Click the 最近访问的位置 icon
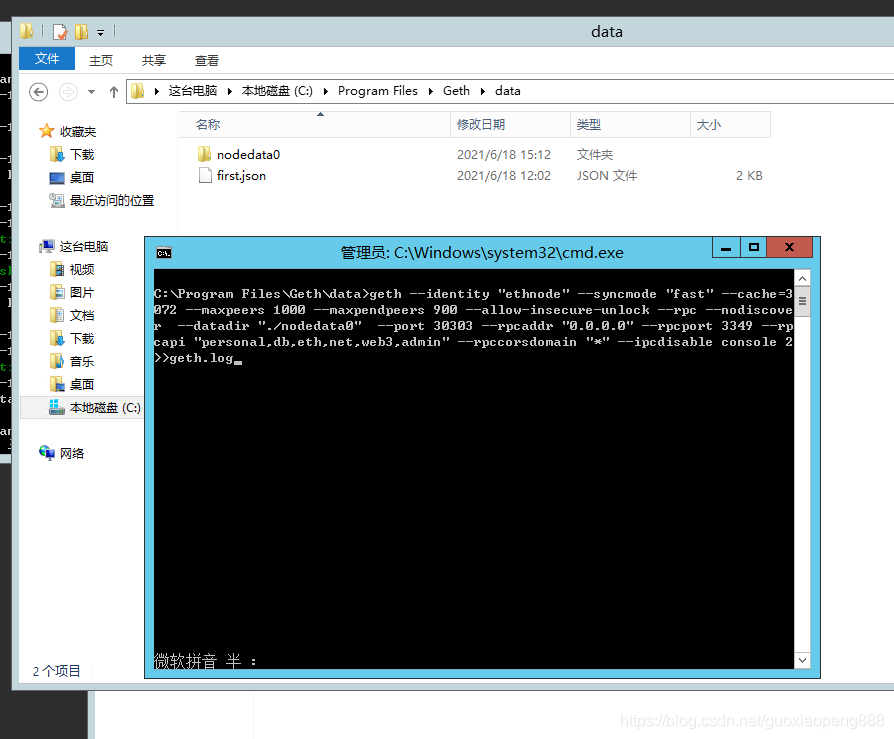 tap(56, 200)
